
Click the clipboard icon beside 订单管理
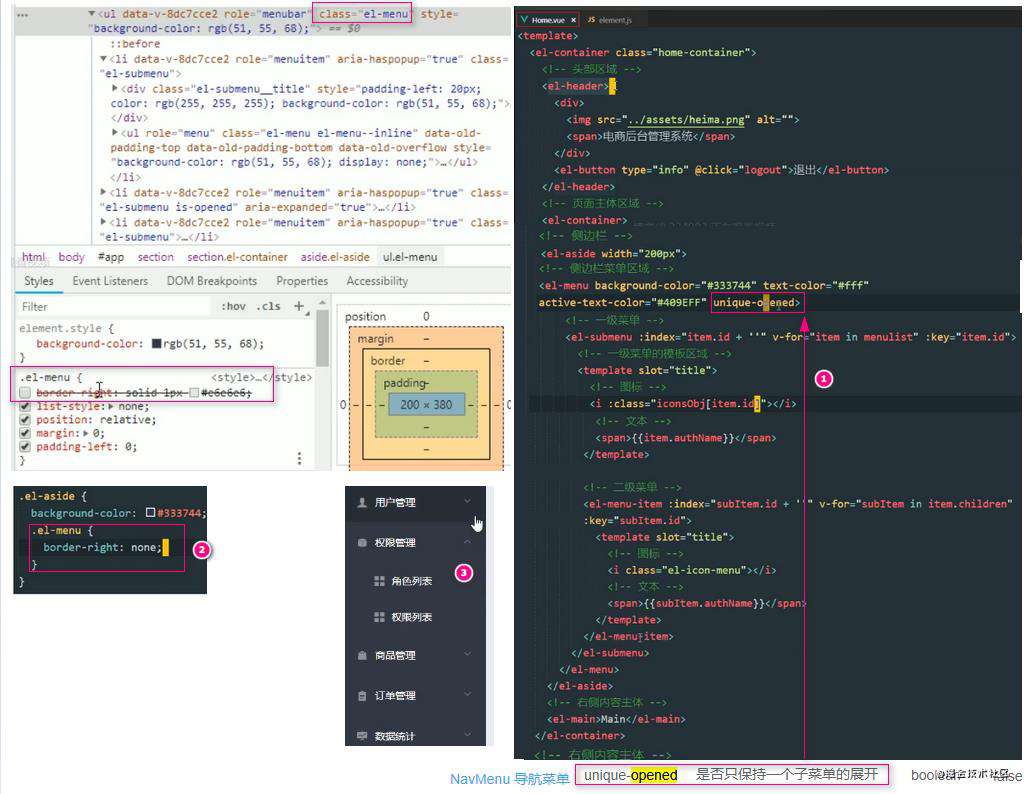pos(362,696)
